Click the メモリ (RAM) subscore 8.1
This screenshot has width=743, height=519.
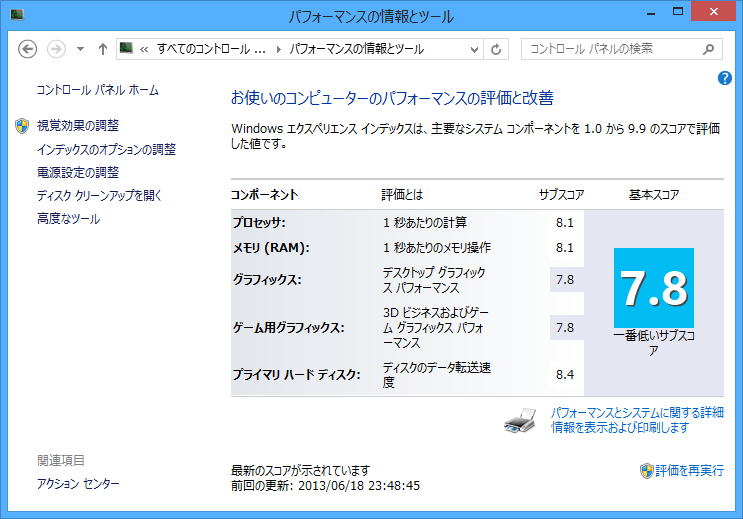565,247
